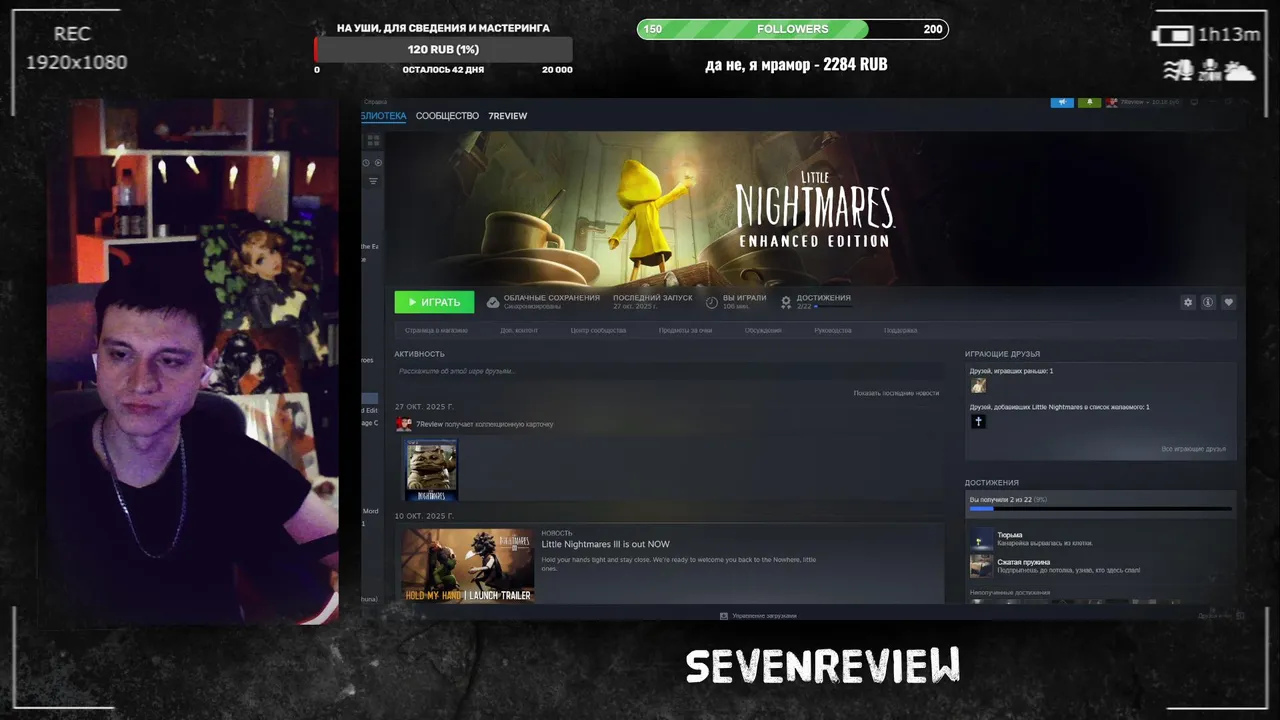Click the FOLLOWERS goal bar in stream overlay

click(x=792, y=29)
